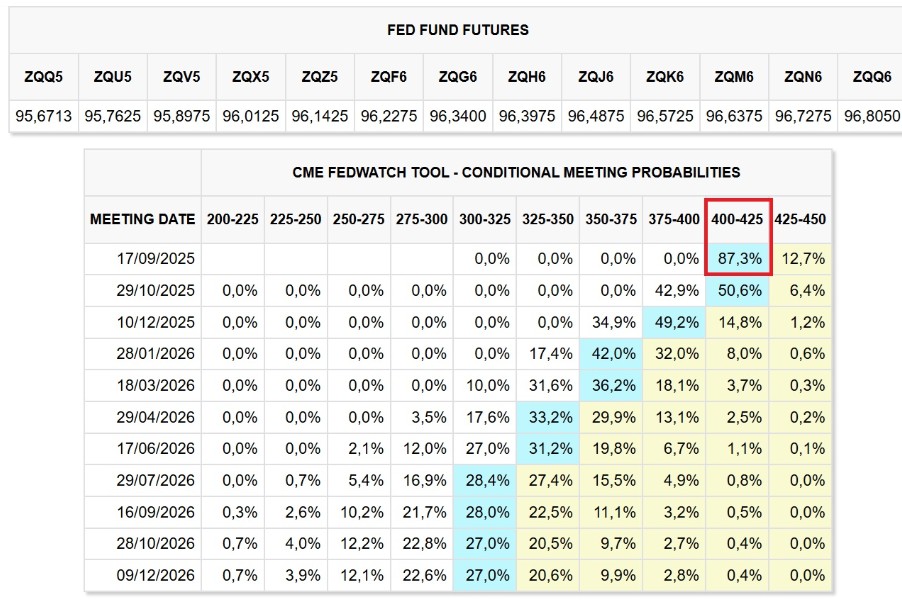
Task: Click the CME FedWatch Tool table heading
Action: (x=516, y=172)
